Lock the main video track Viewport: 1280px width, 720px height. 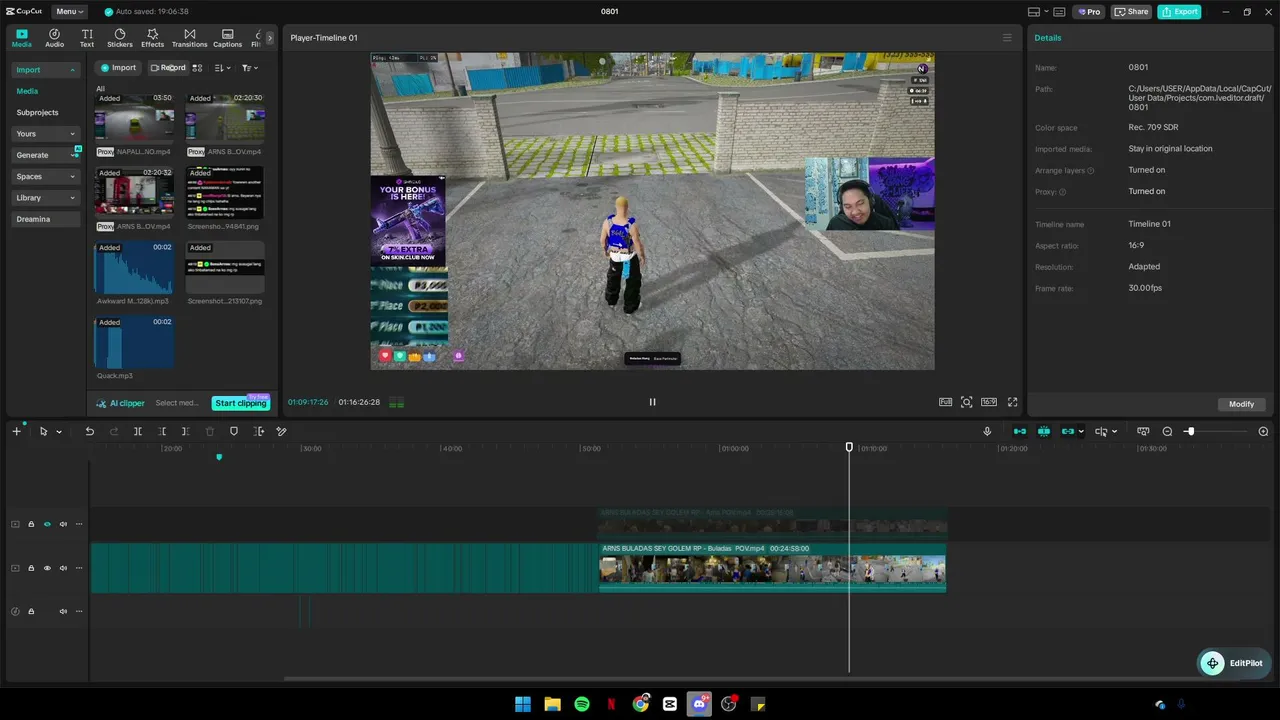31,568
